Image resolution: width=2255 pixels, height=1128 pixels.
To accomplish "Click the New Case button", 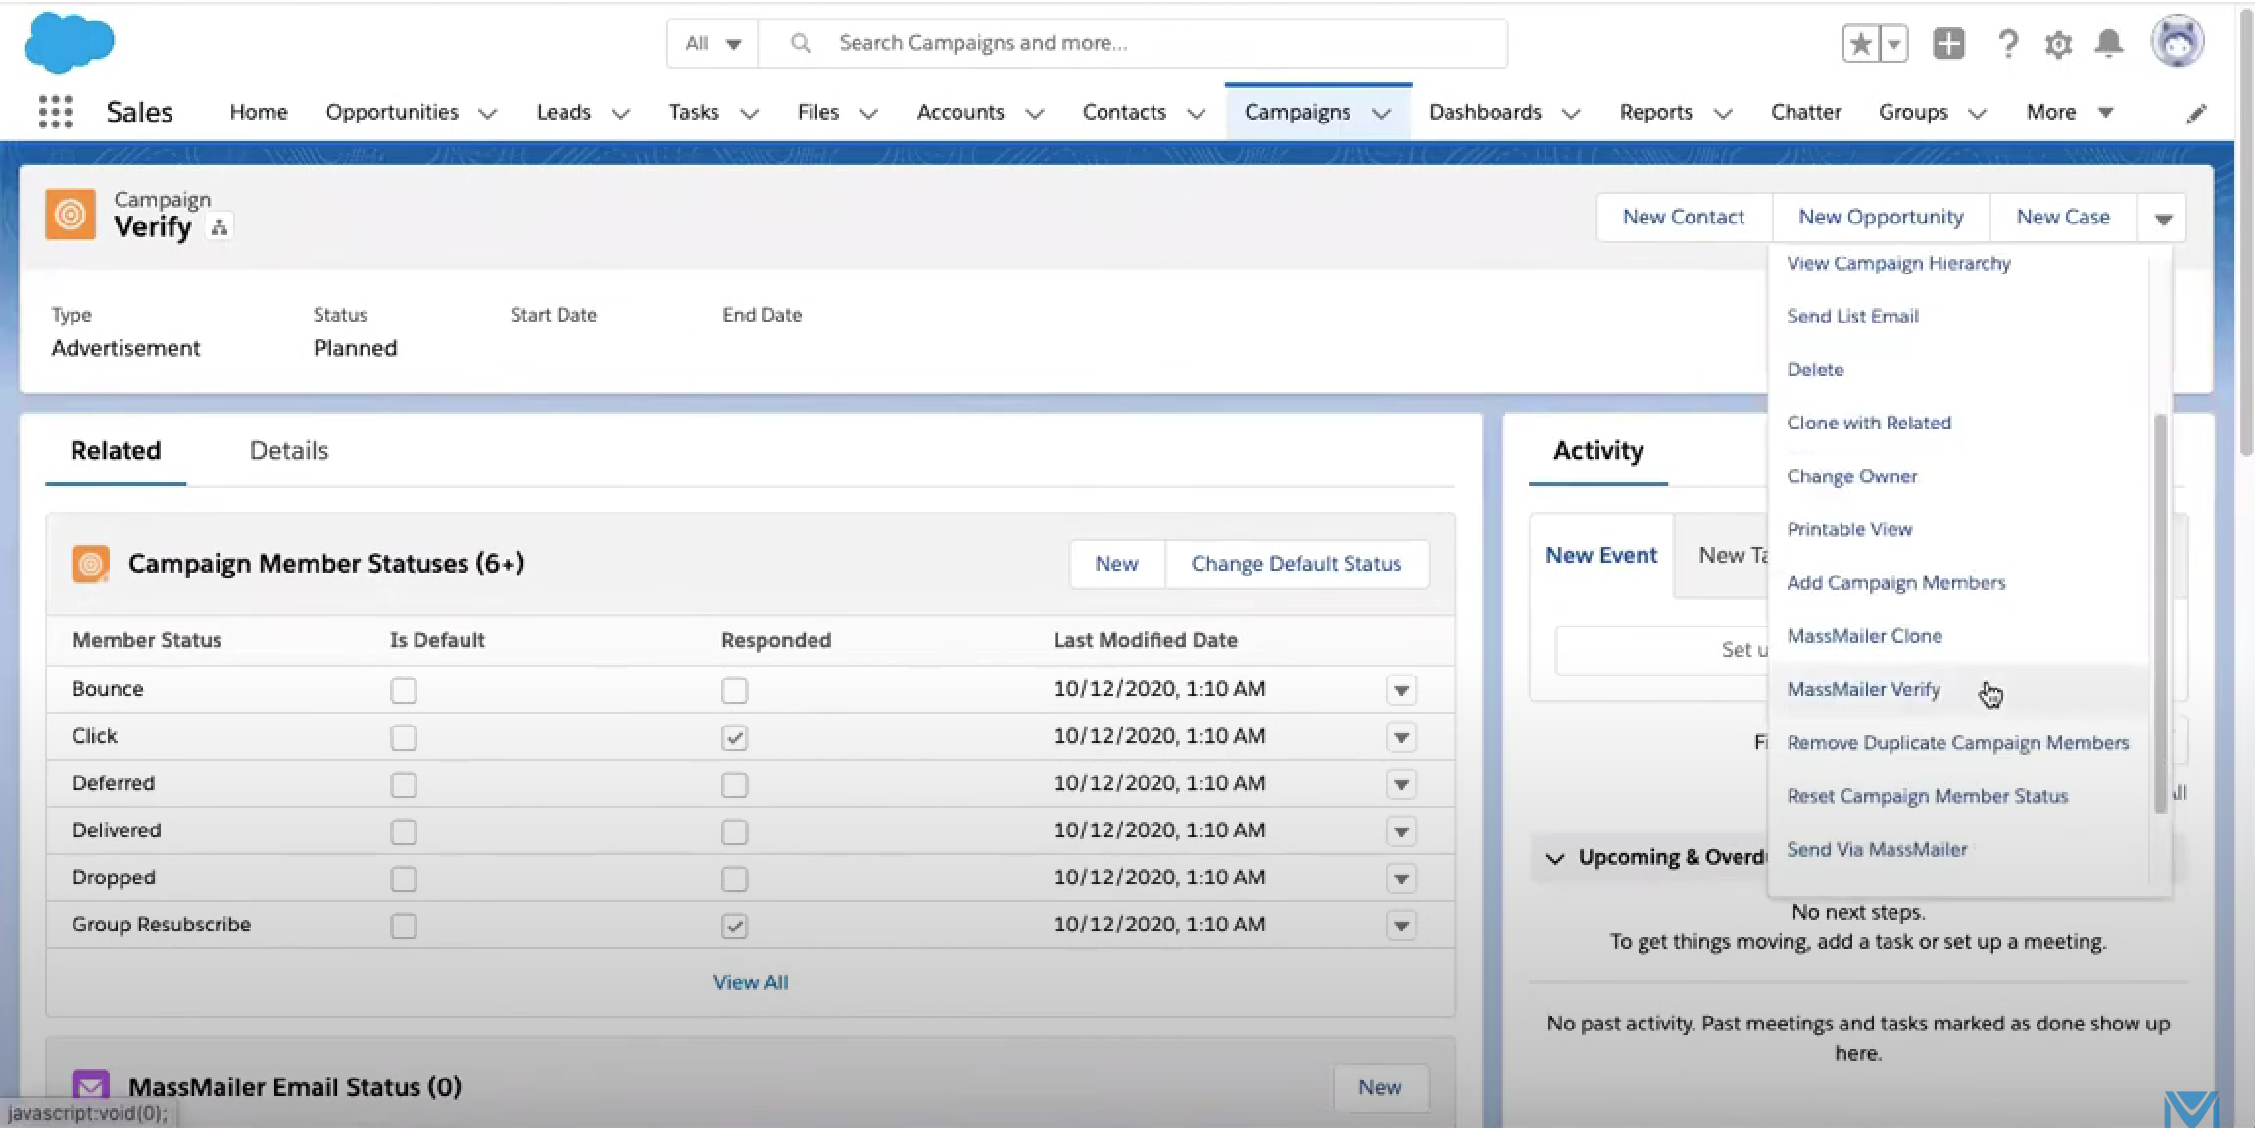I will point(2062,217).
